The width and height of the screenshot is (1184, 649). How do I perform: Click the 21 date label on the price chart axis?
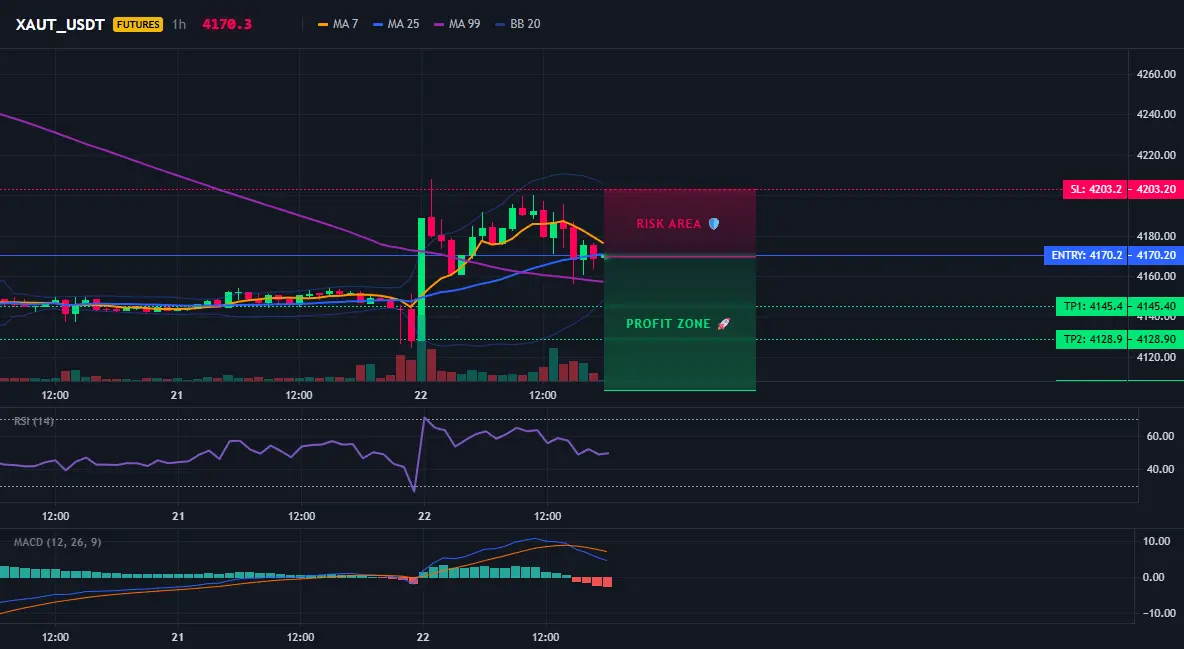pyautogui.click(x=177, y=395)
